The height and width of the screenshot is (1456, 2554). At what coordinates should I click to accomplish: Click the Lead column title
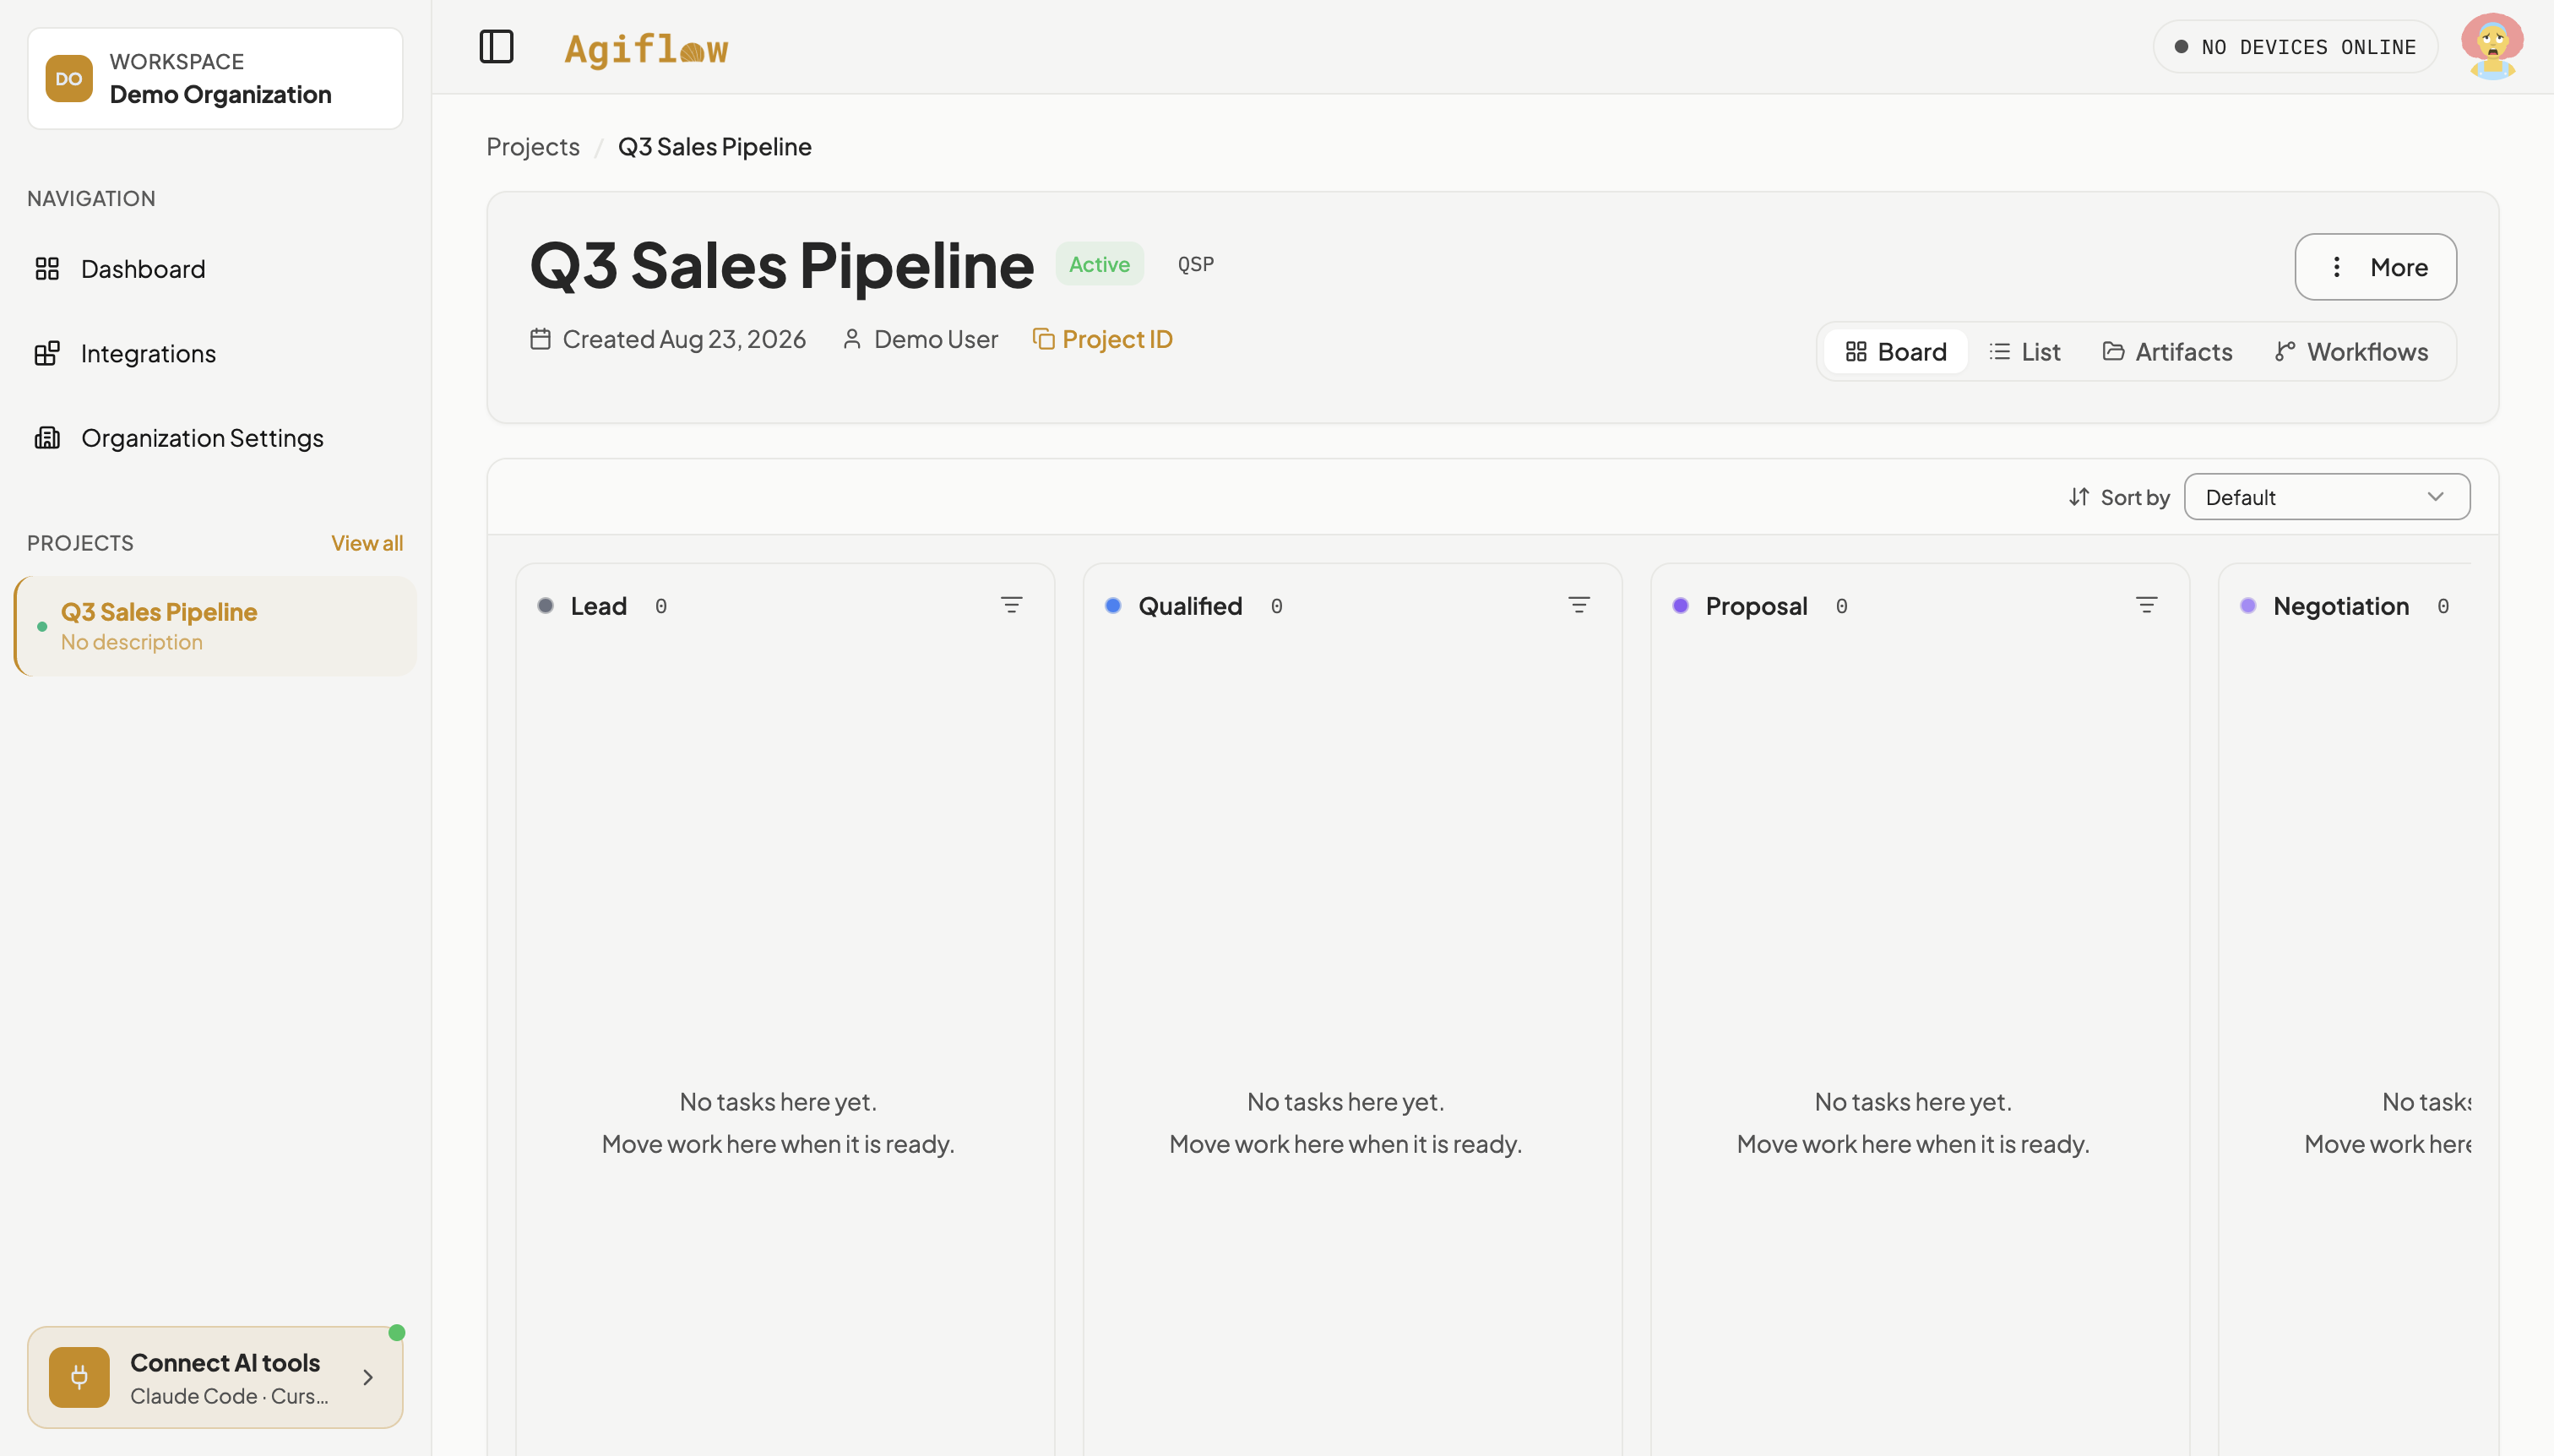click(598, 606)
